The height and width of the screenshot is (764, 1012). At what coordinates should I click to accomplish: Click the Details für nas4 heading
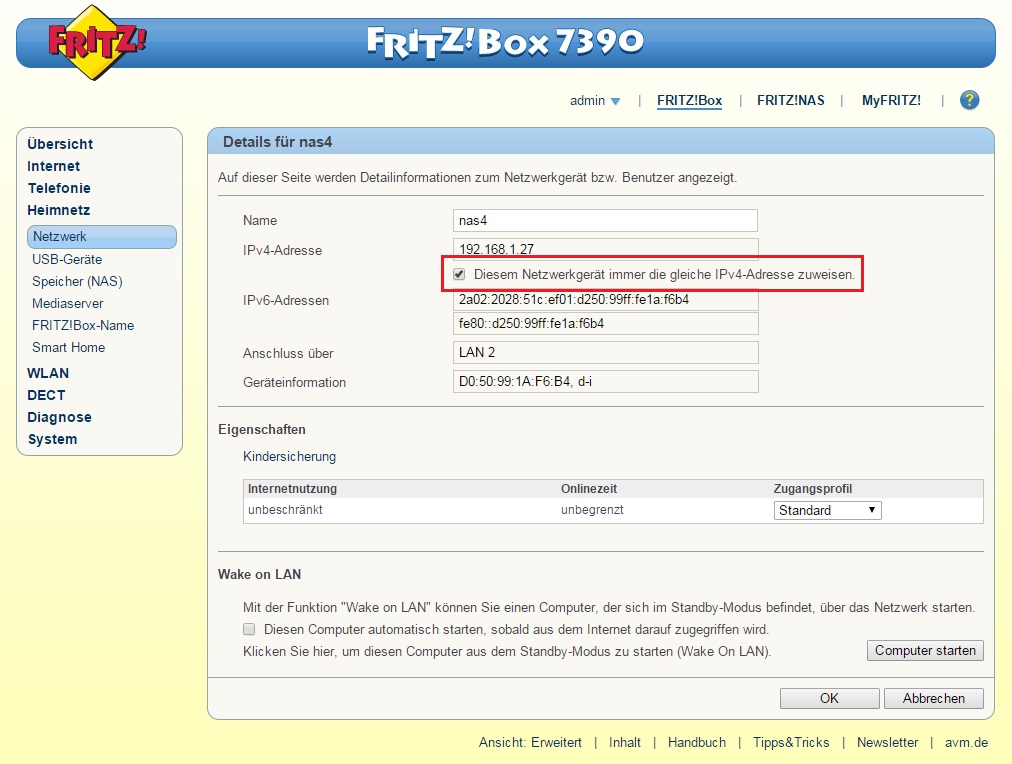278,142
